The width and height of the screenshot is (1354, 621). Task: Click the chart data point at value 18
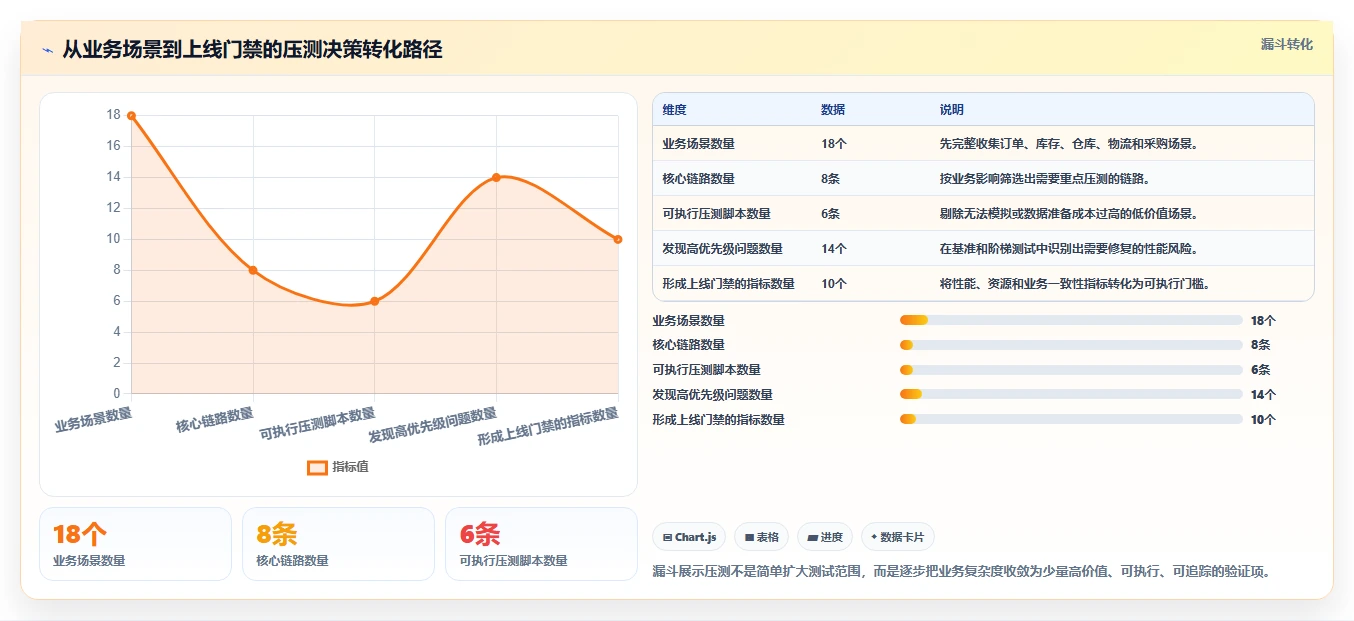(131, 116)
